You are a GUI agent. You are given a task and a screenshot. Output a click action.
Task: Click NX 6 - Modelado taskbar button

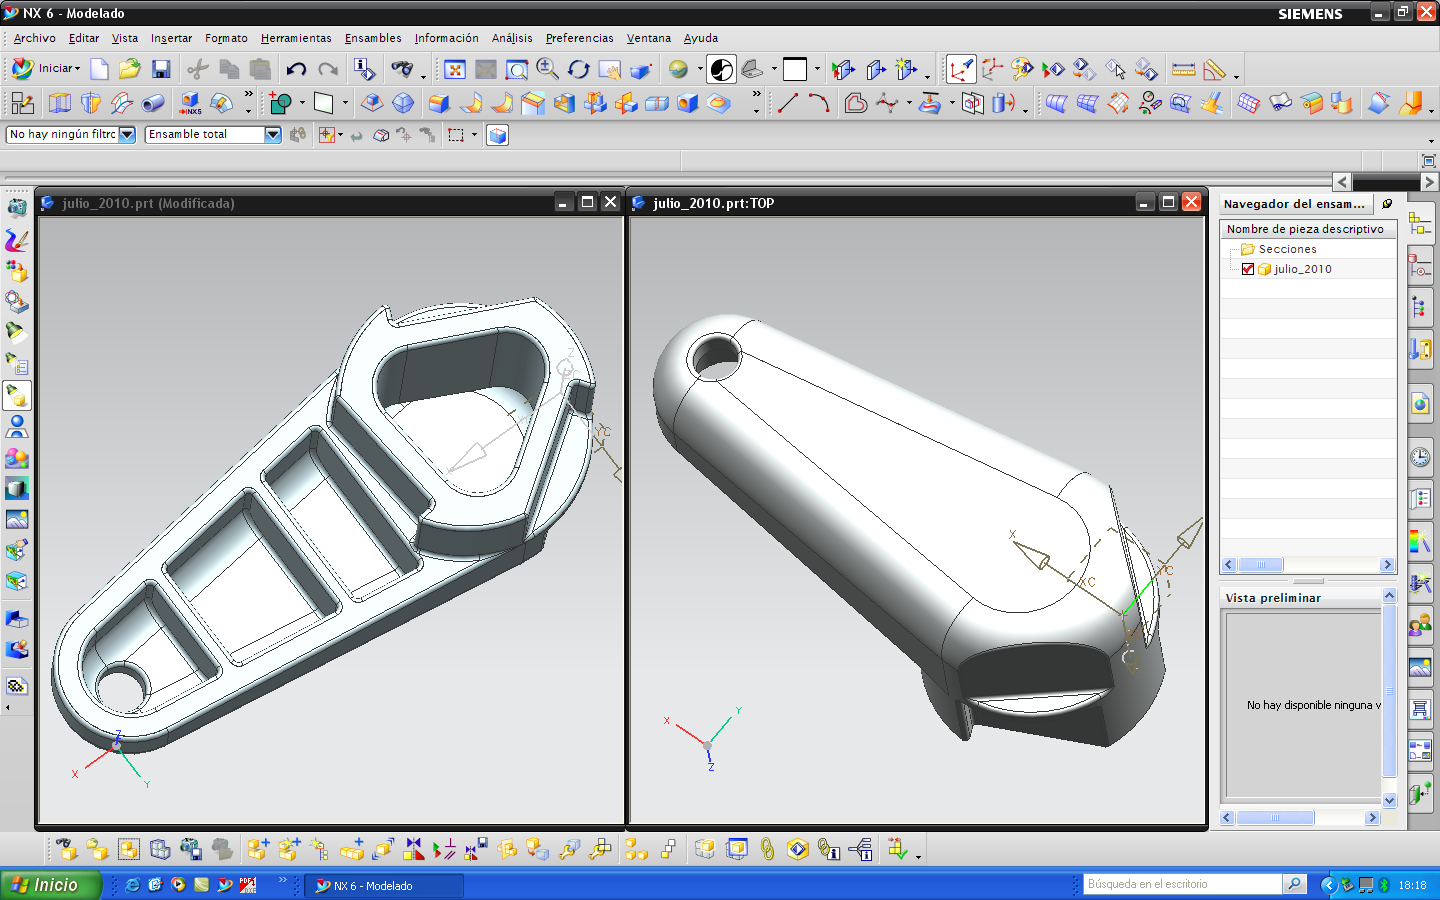tap(384, 885)
